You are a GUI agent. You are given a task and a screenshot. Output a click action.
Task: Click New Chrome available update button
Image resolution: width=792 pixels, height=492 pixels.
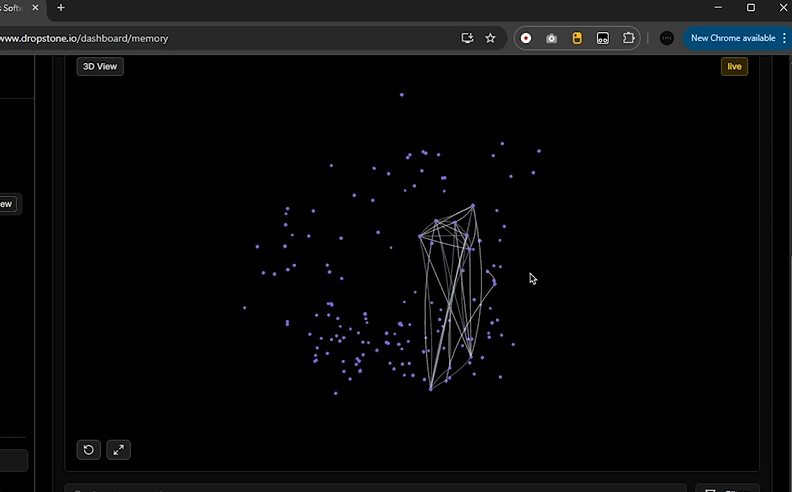[x=732, y=38]
